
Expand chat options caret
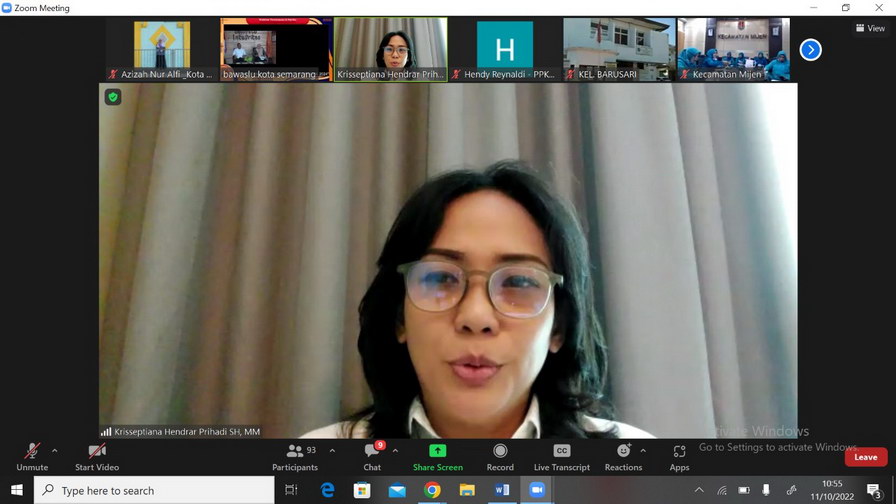(x=395, y=451)
